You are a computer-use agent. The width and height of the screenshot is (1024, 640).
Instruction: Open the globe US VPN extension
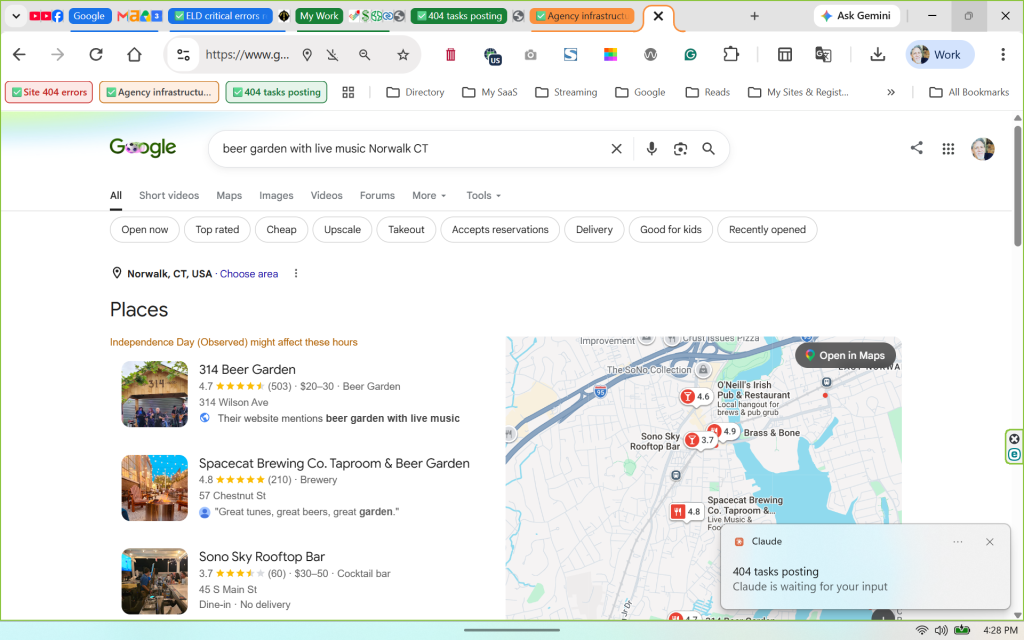(x=492, y=56)
